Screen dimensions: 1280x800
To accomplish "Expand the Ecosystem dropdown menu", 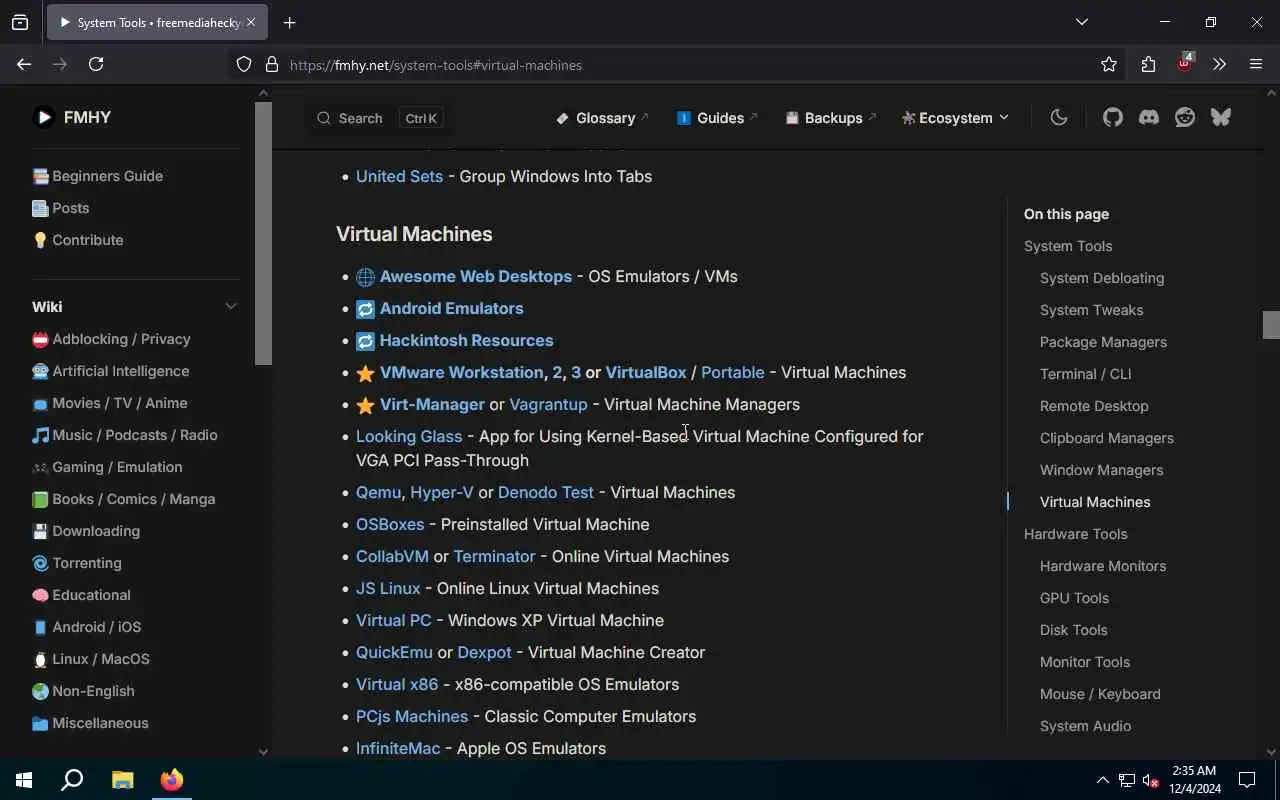I will 955,117.
